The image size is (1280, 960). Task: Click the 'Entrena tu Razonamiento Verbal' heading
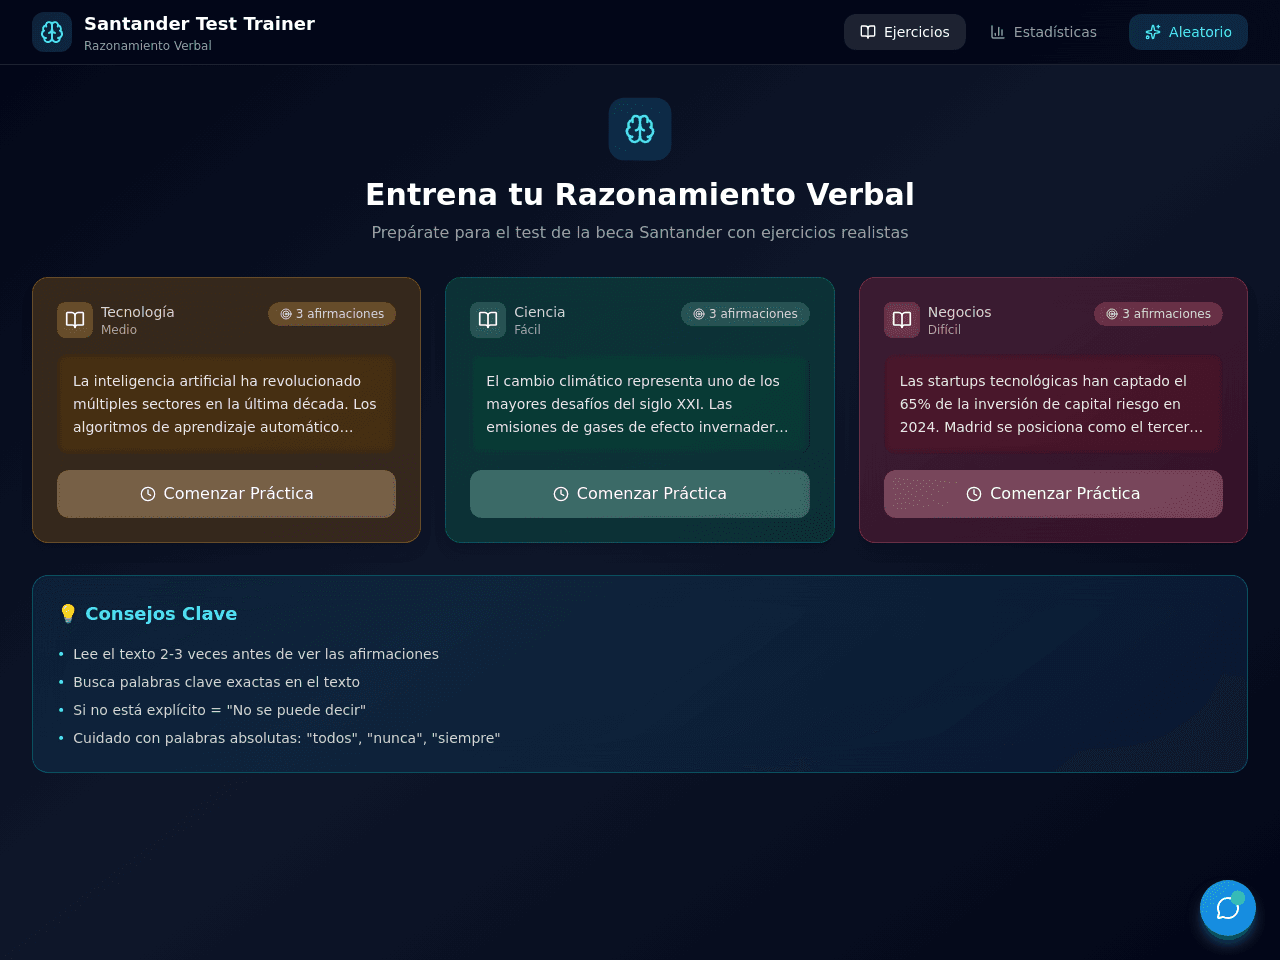[640, 194]
